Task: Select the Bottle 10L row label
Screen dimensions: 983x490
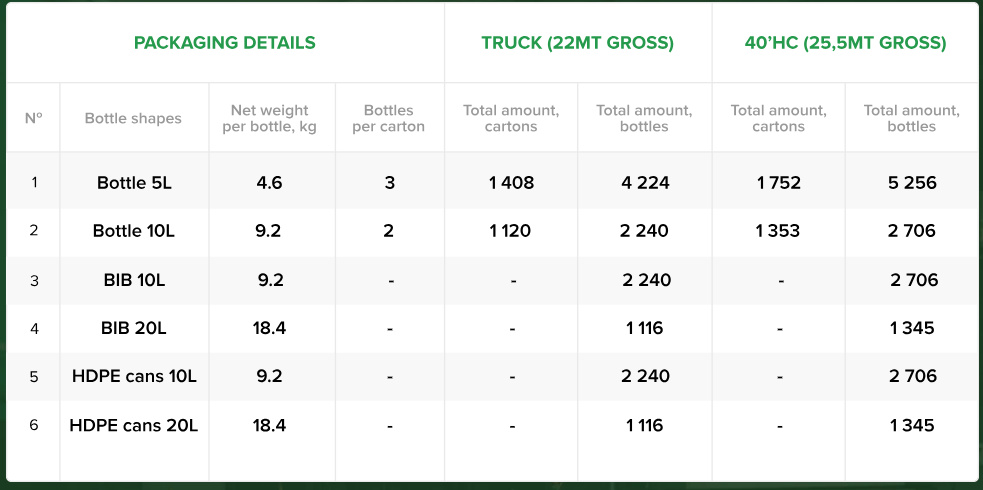Action: point(134,231)
